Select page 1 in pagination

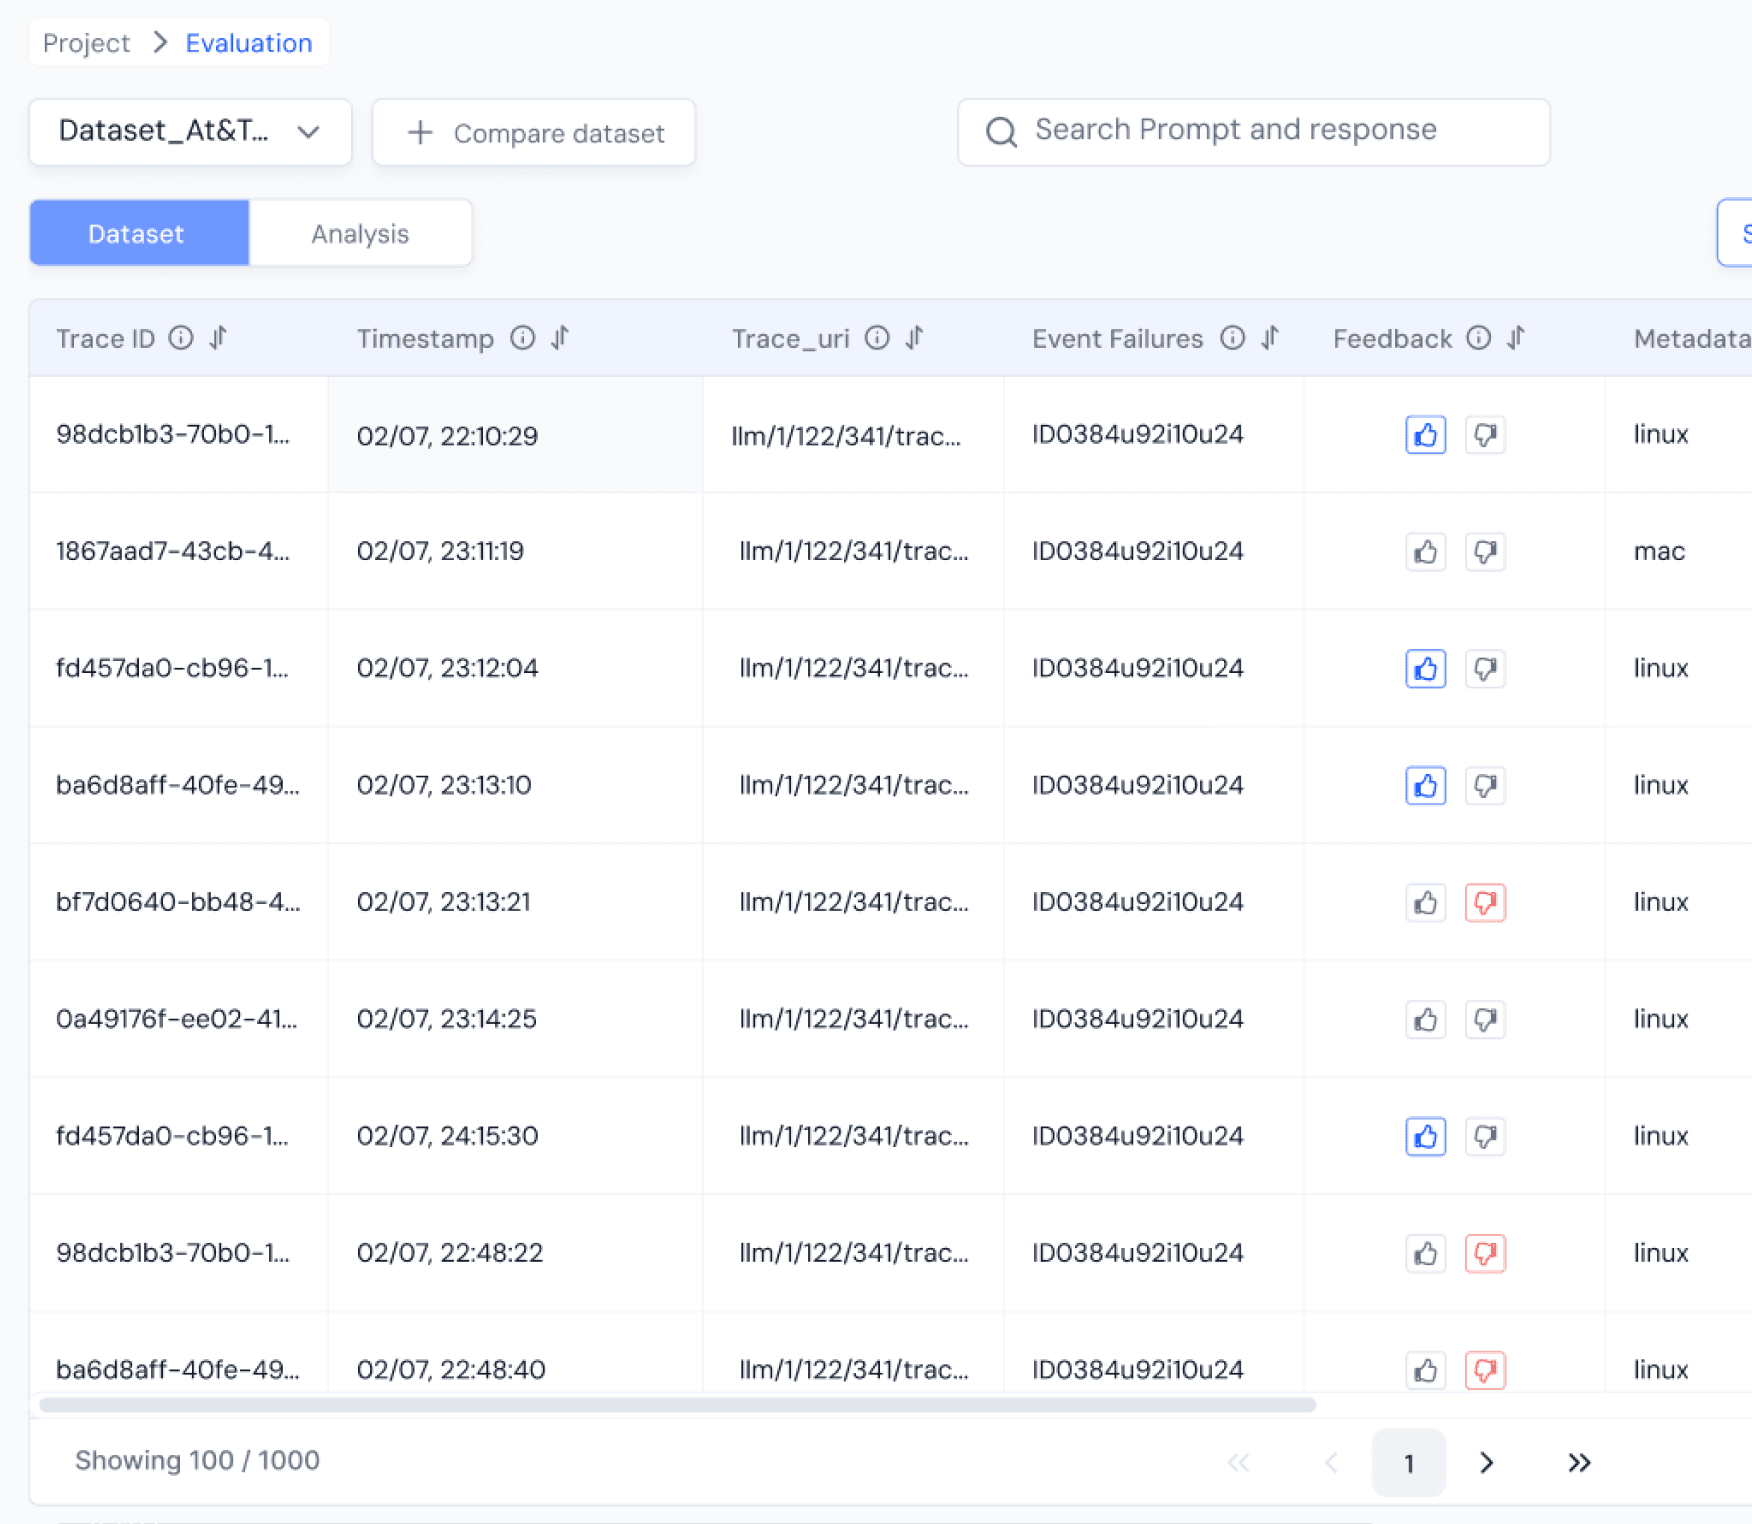(1408, 1462)
